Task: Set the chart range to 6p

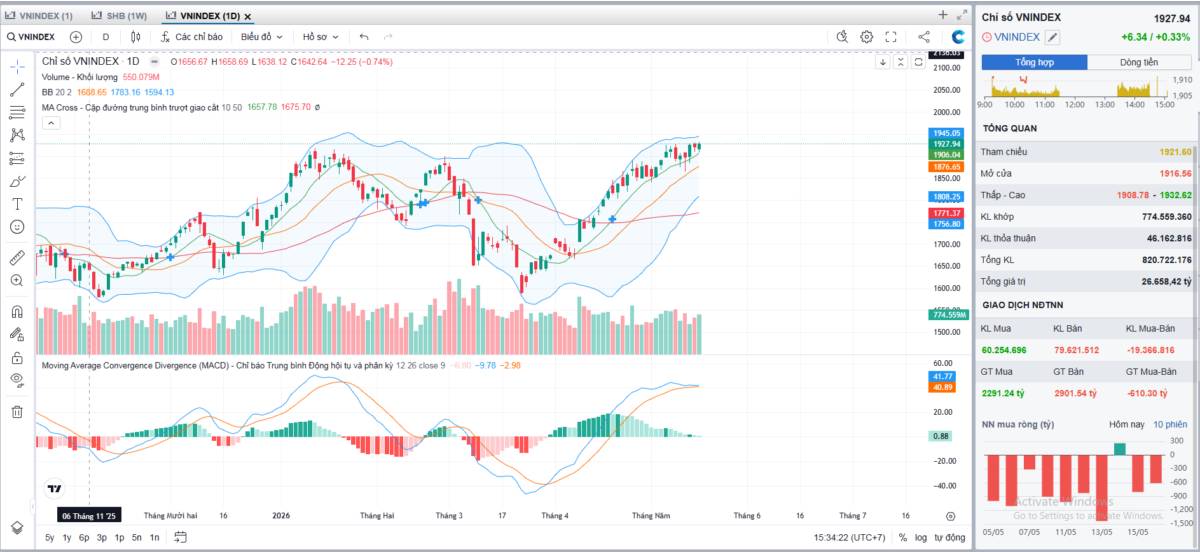Action: pyautogui.click(x=84, y=538)
